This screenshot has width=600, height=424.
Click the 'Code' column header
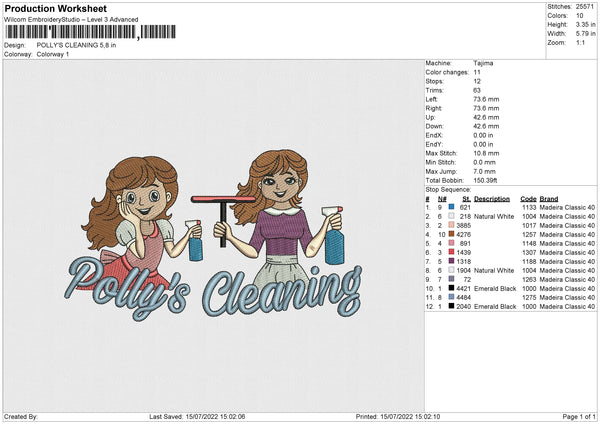coord(528,199)
